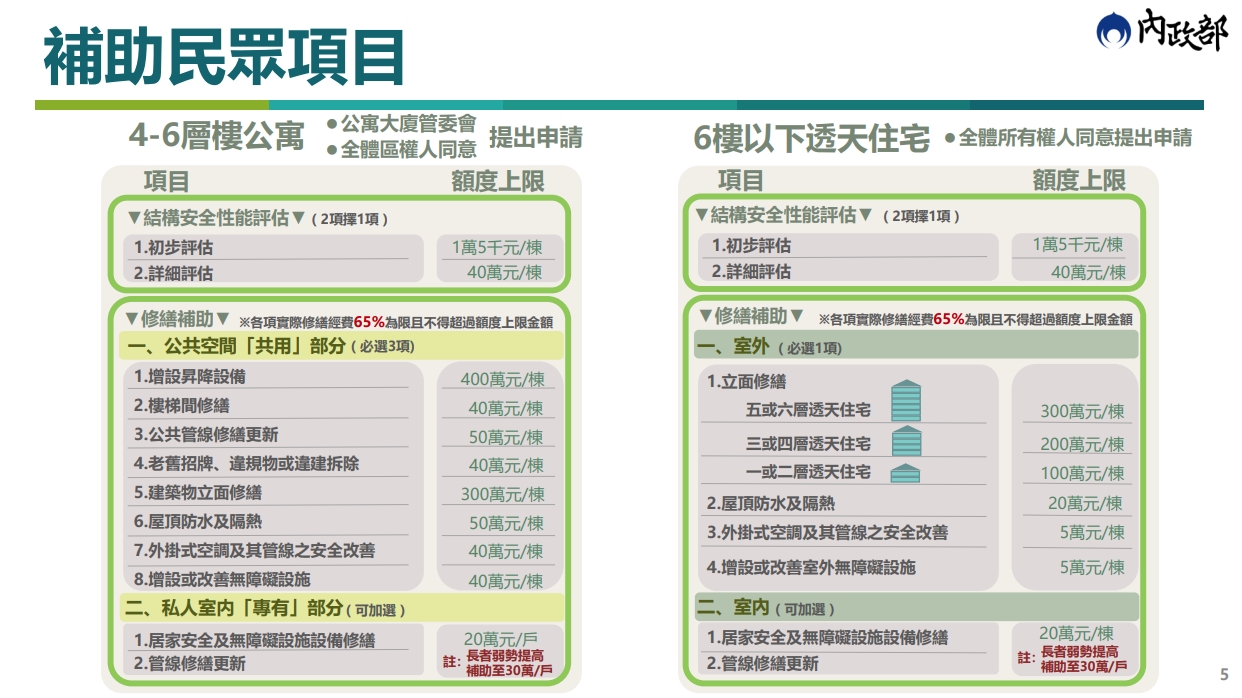Collapse the leading triangle of 修繕補助 under 4-6層樓公寓
Viewport: 1242px width, 698px height.
pyautogui.click(x=131, y=319)
